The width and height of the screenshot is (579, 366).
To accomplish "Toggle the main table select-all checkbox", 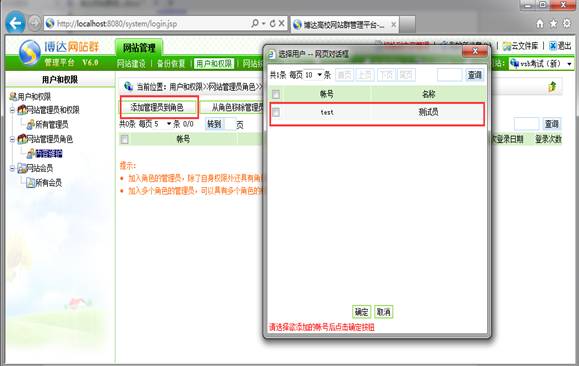I will click(125, 139).
